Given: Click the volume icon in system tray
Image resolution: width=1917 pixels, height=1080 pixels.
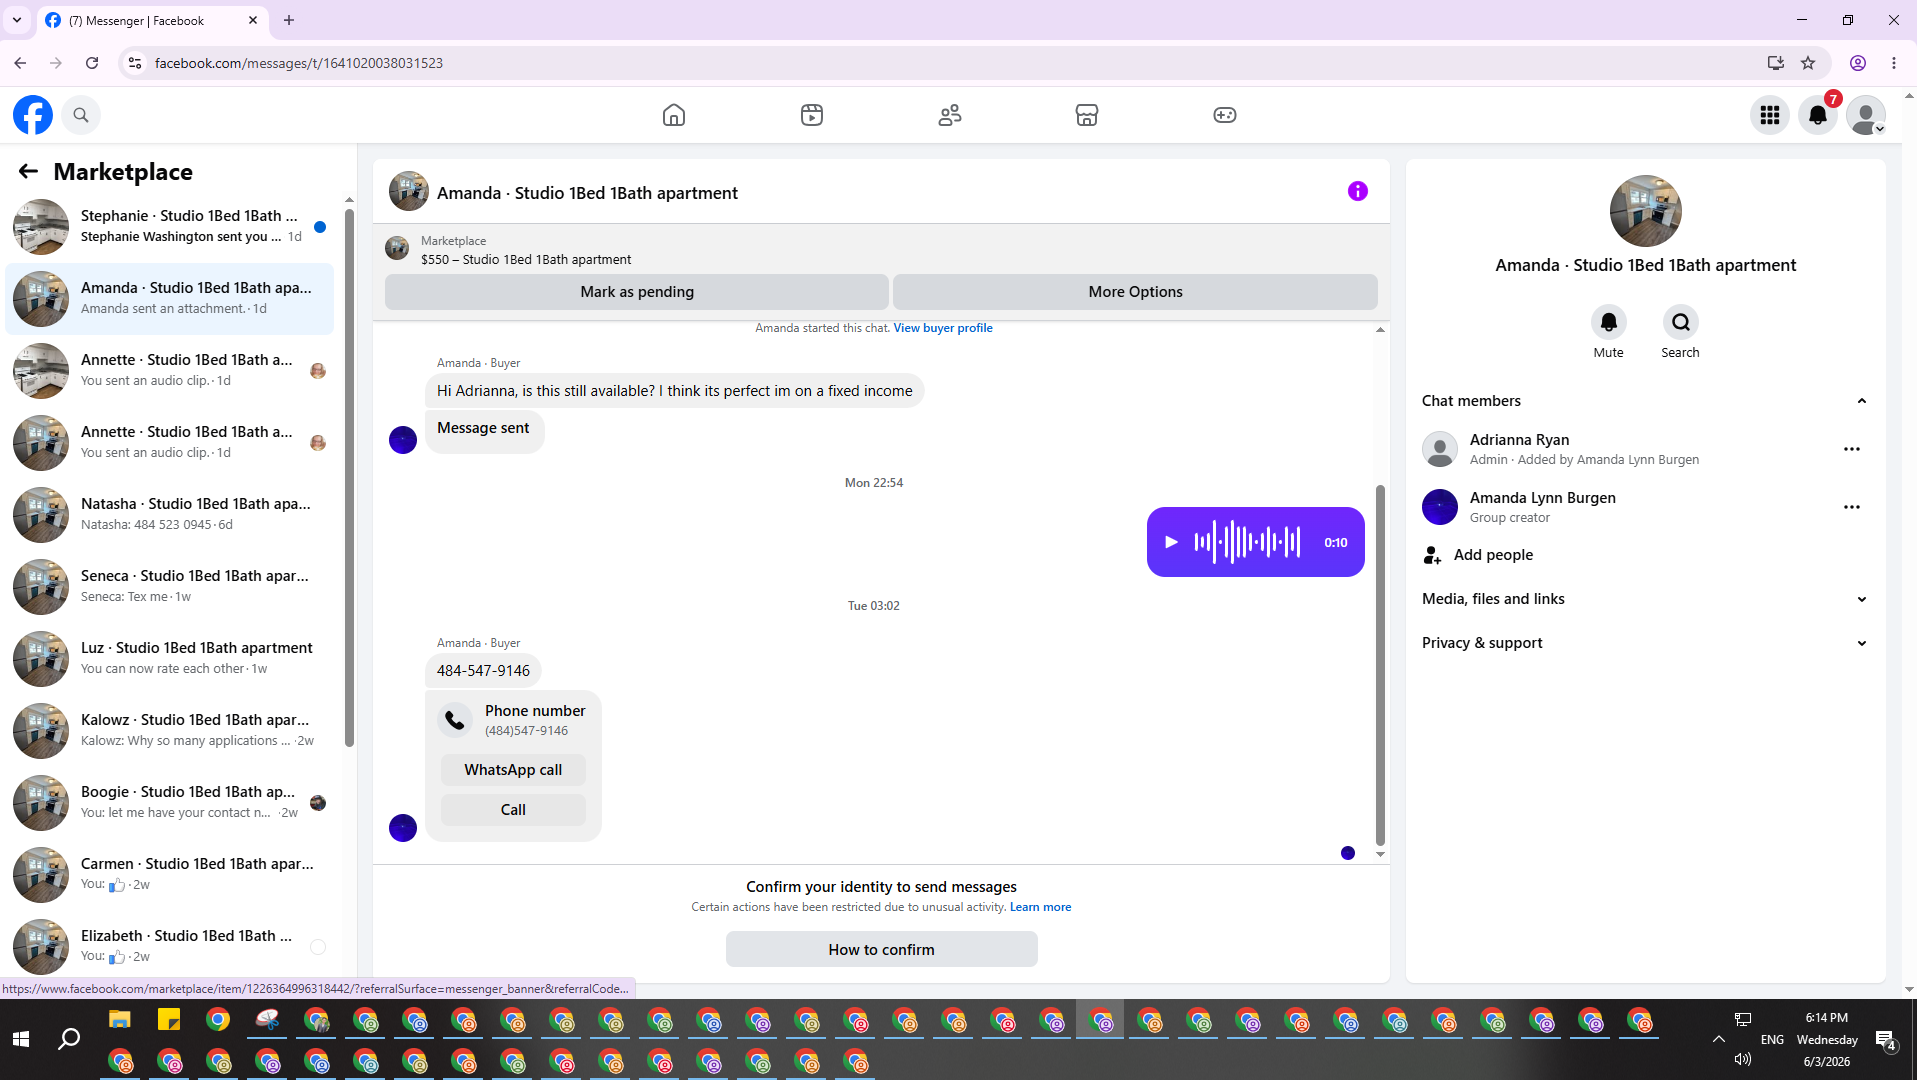Looking at the screenshot, I should coord(1743,1059).
